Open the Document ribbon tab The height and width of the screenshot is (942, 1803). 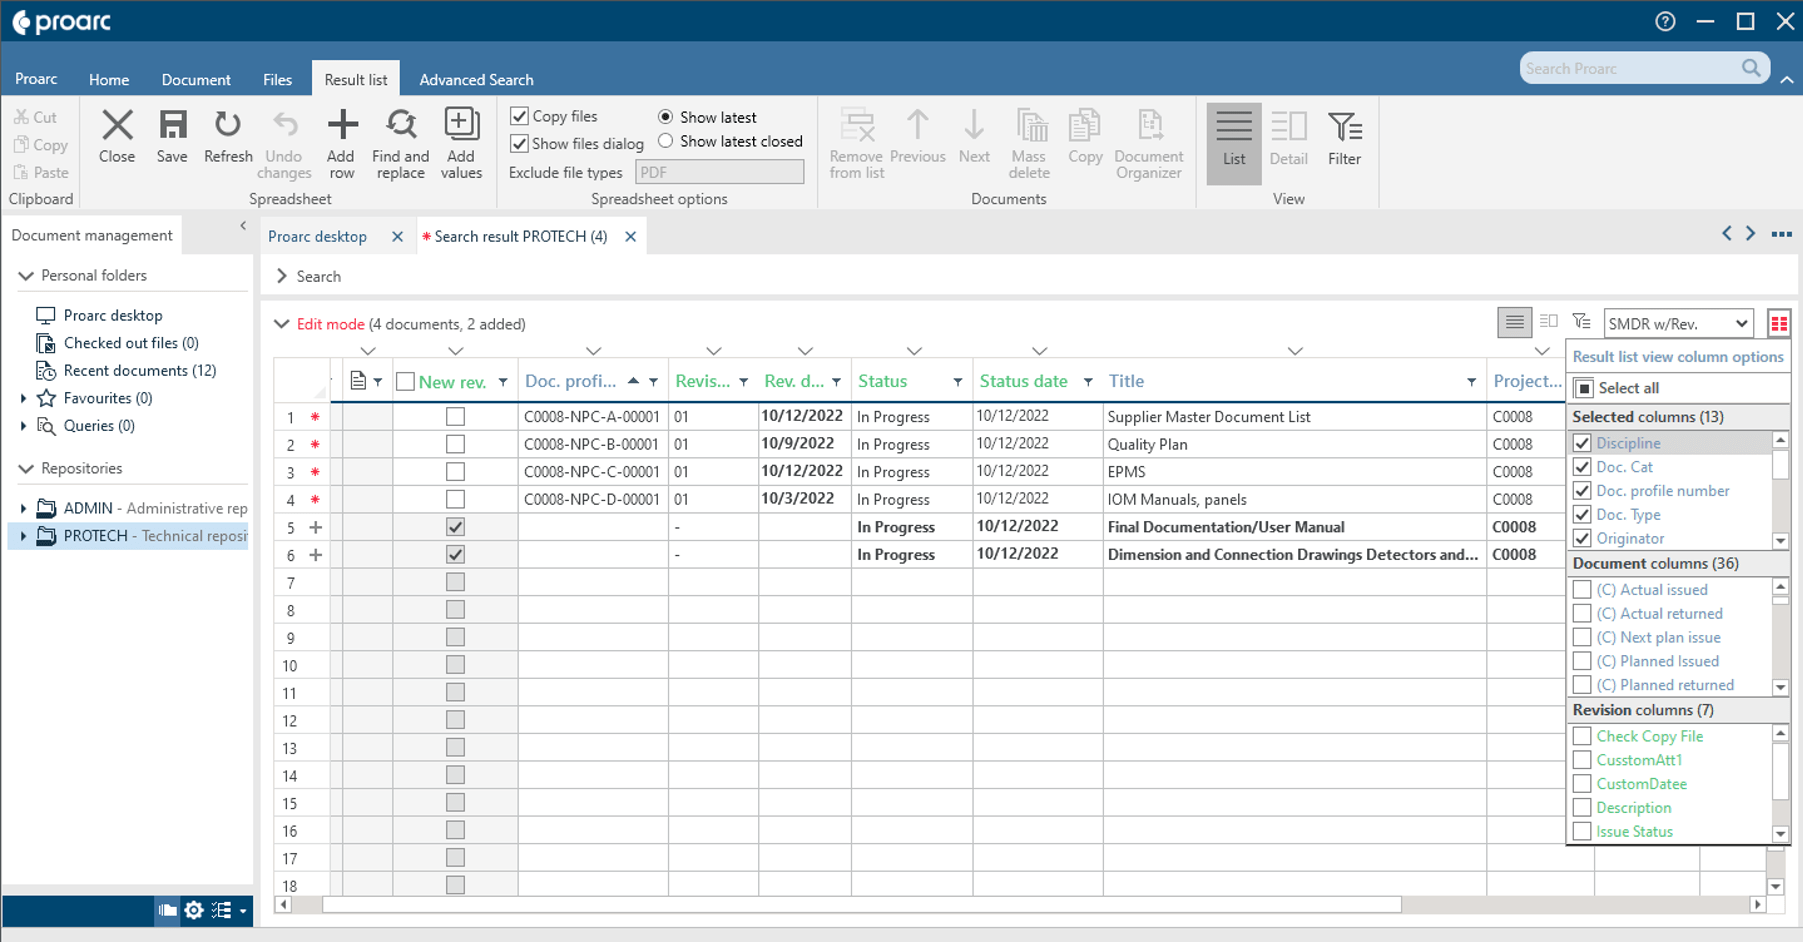tap(196, 79)
